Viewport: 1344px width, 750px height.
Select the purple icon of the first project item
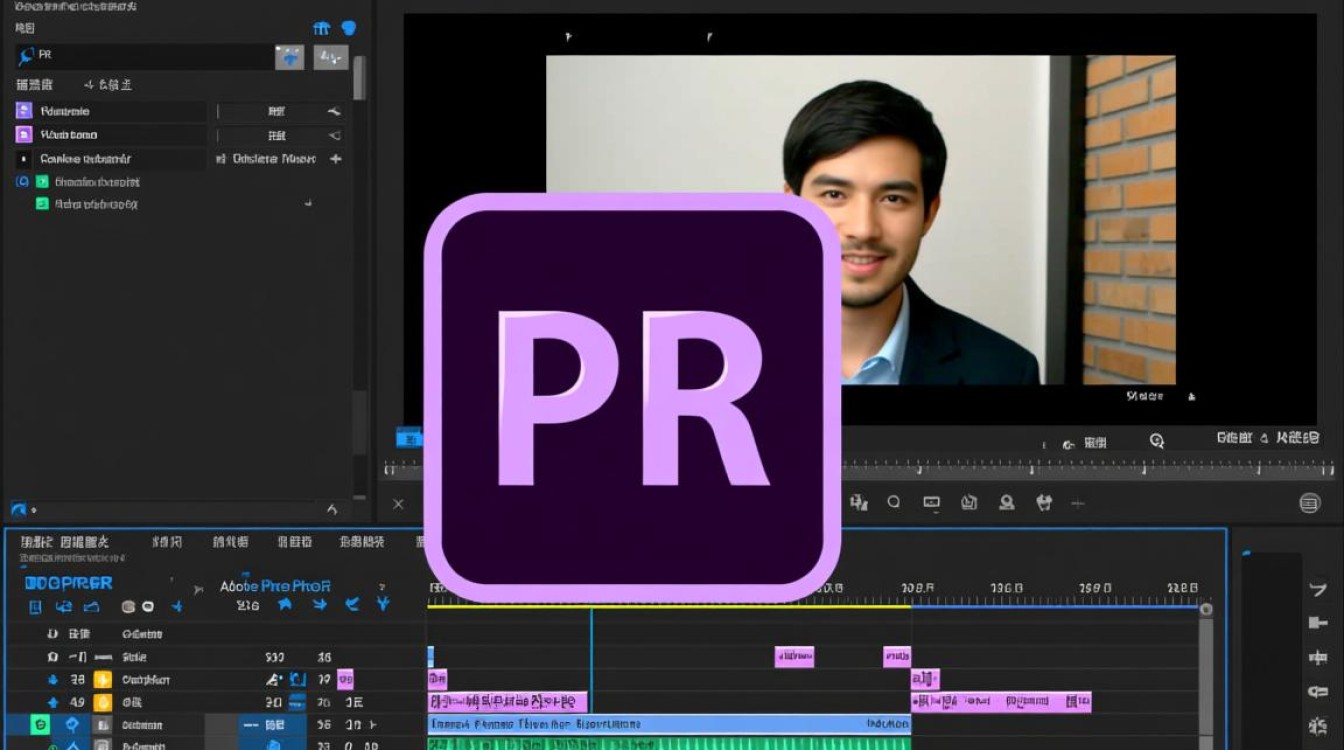point(24,111)
